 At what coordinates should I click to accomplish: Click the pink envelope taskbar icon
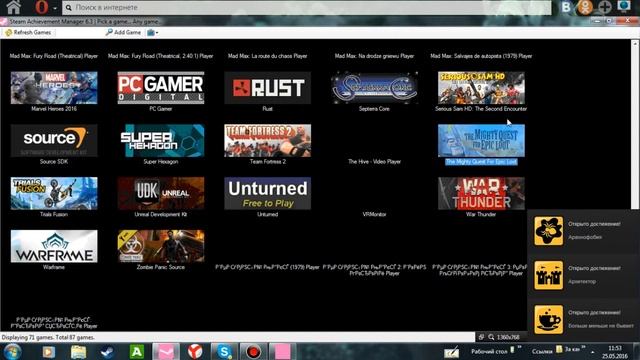tap(166, 351)
